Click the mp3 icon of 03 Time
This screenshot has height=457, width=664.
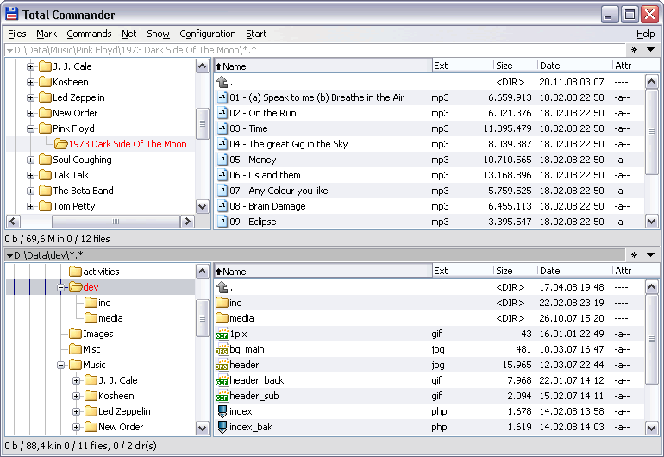pyautogui.click(x=222, y=128)
